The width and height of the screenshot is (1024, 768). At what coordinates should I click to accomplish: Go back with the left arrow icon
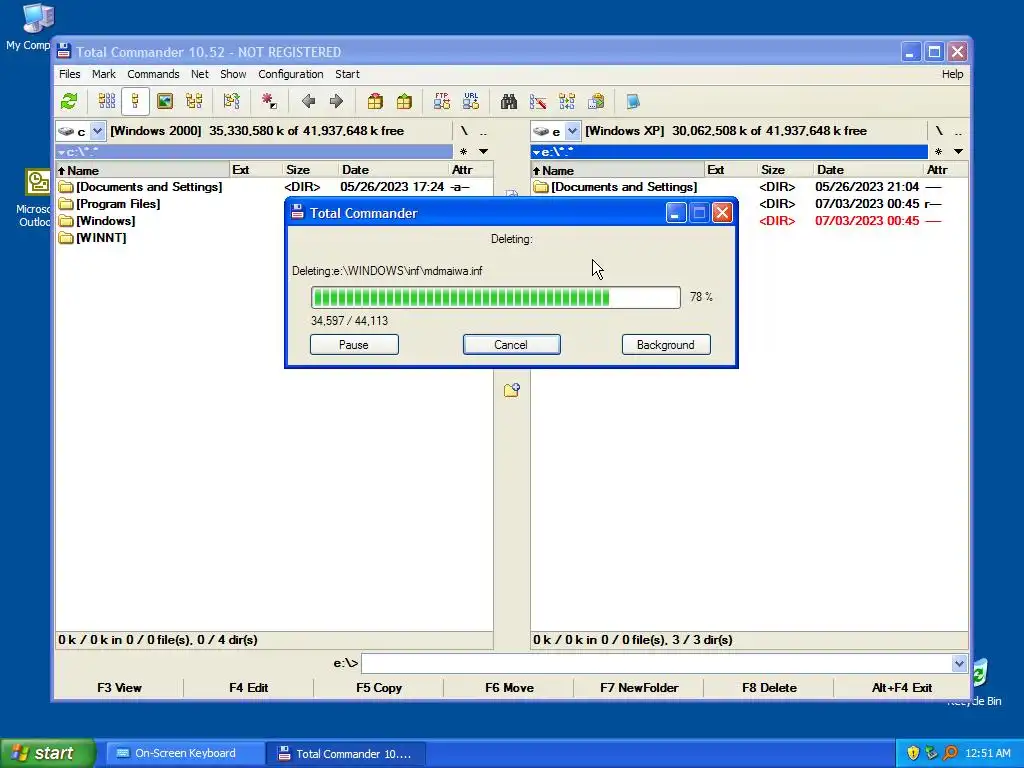(308, 101)
